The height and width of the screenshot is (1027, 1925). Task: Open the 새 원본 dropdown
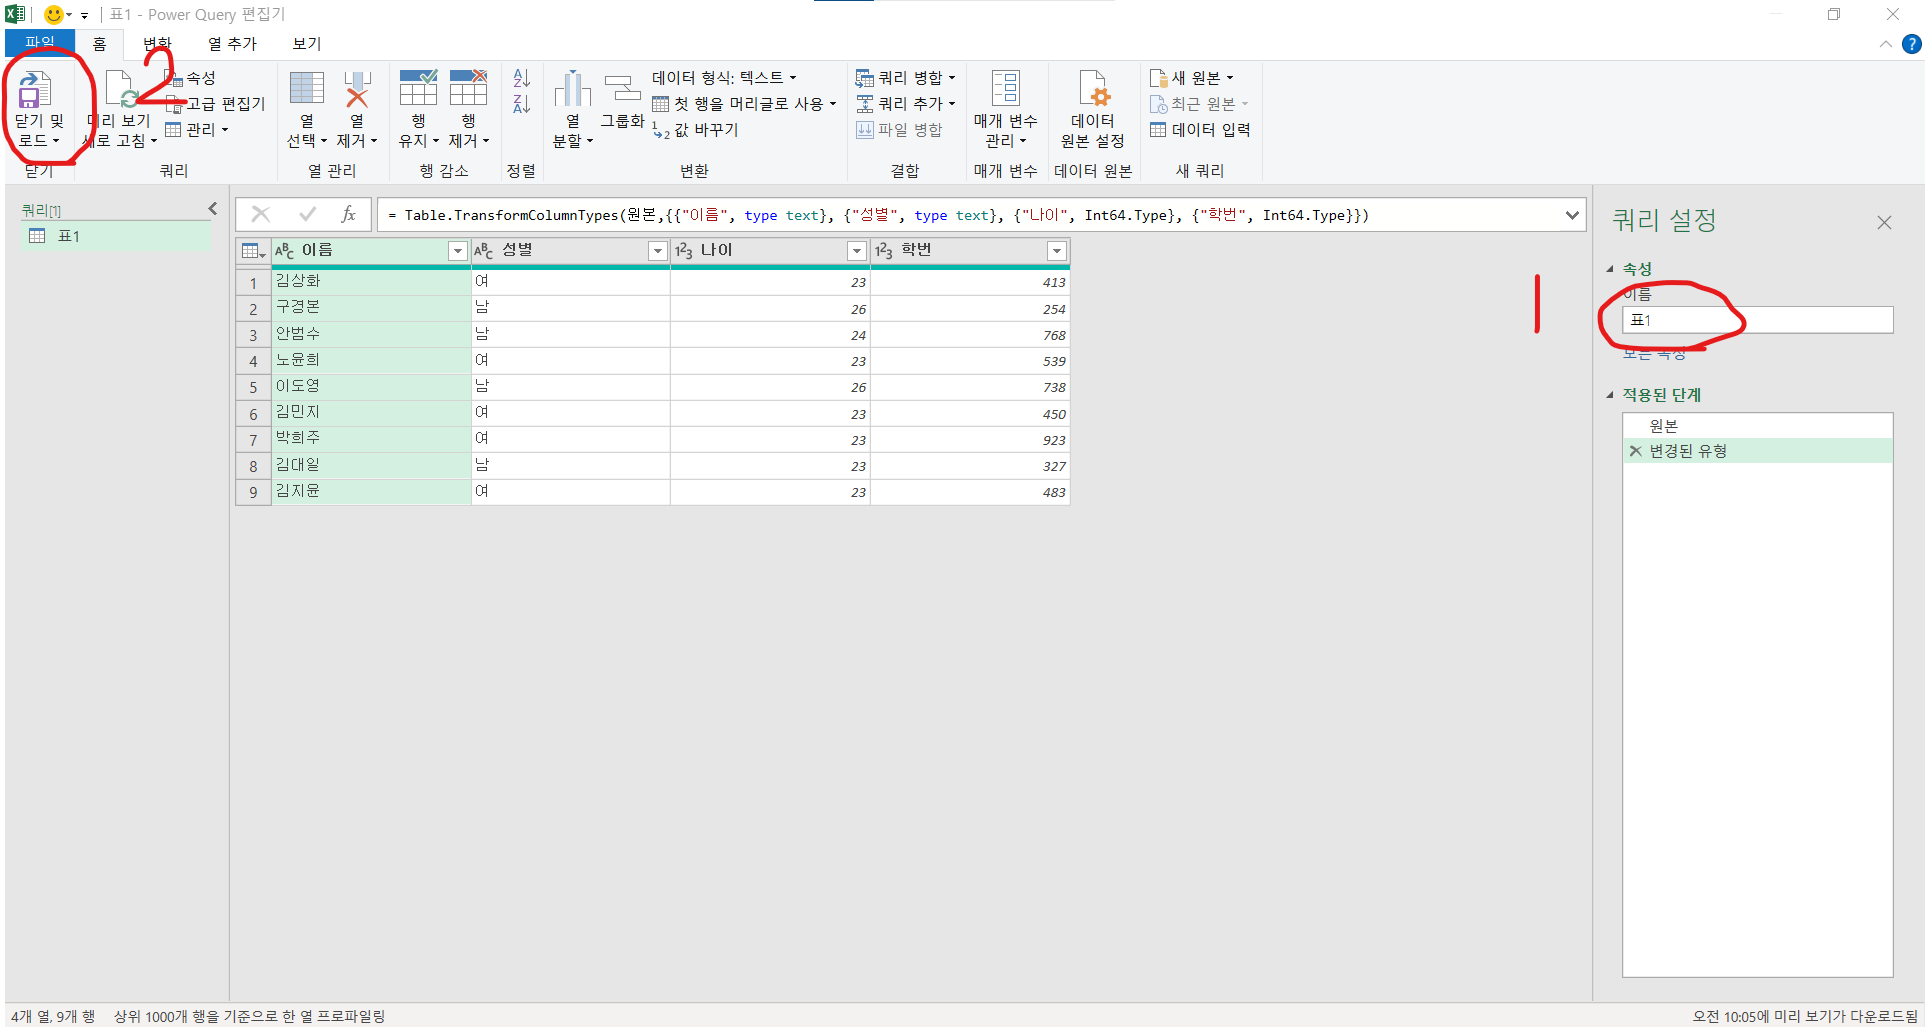tap(1192, 78)
